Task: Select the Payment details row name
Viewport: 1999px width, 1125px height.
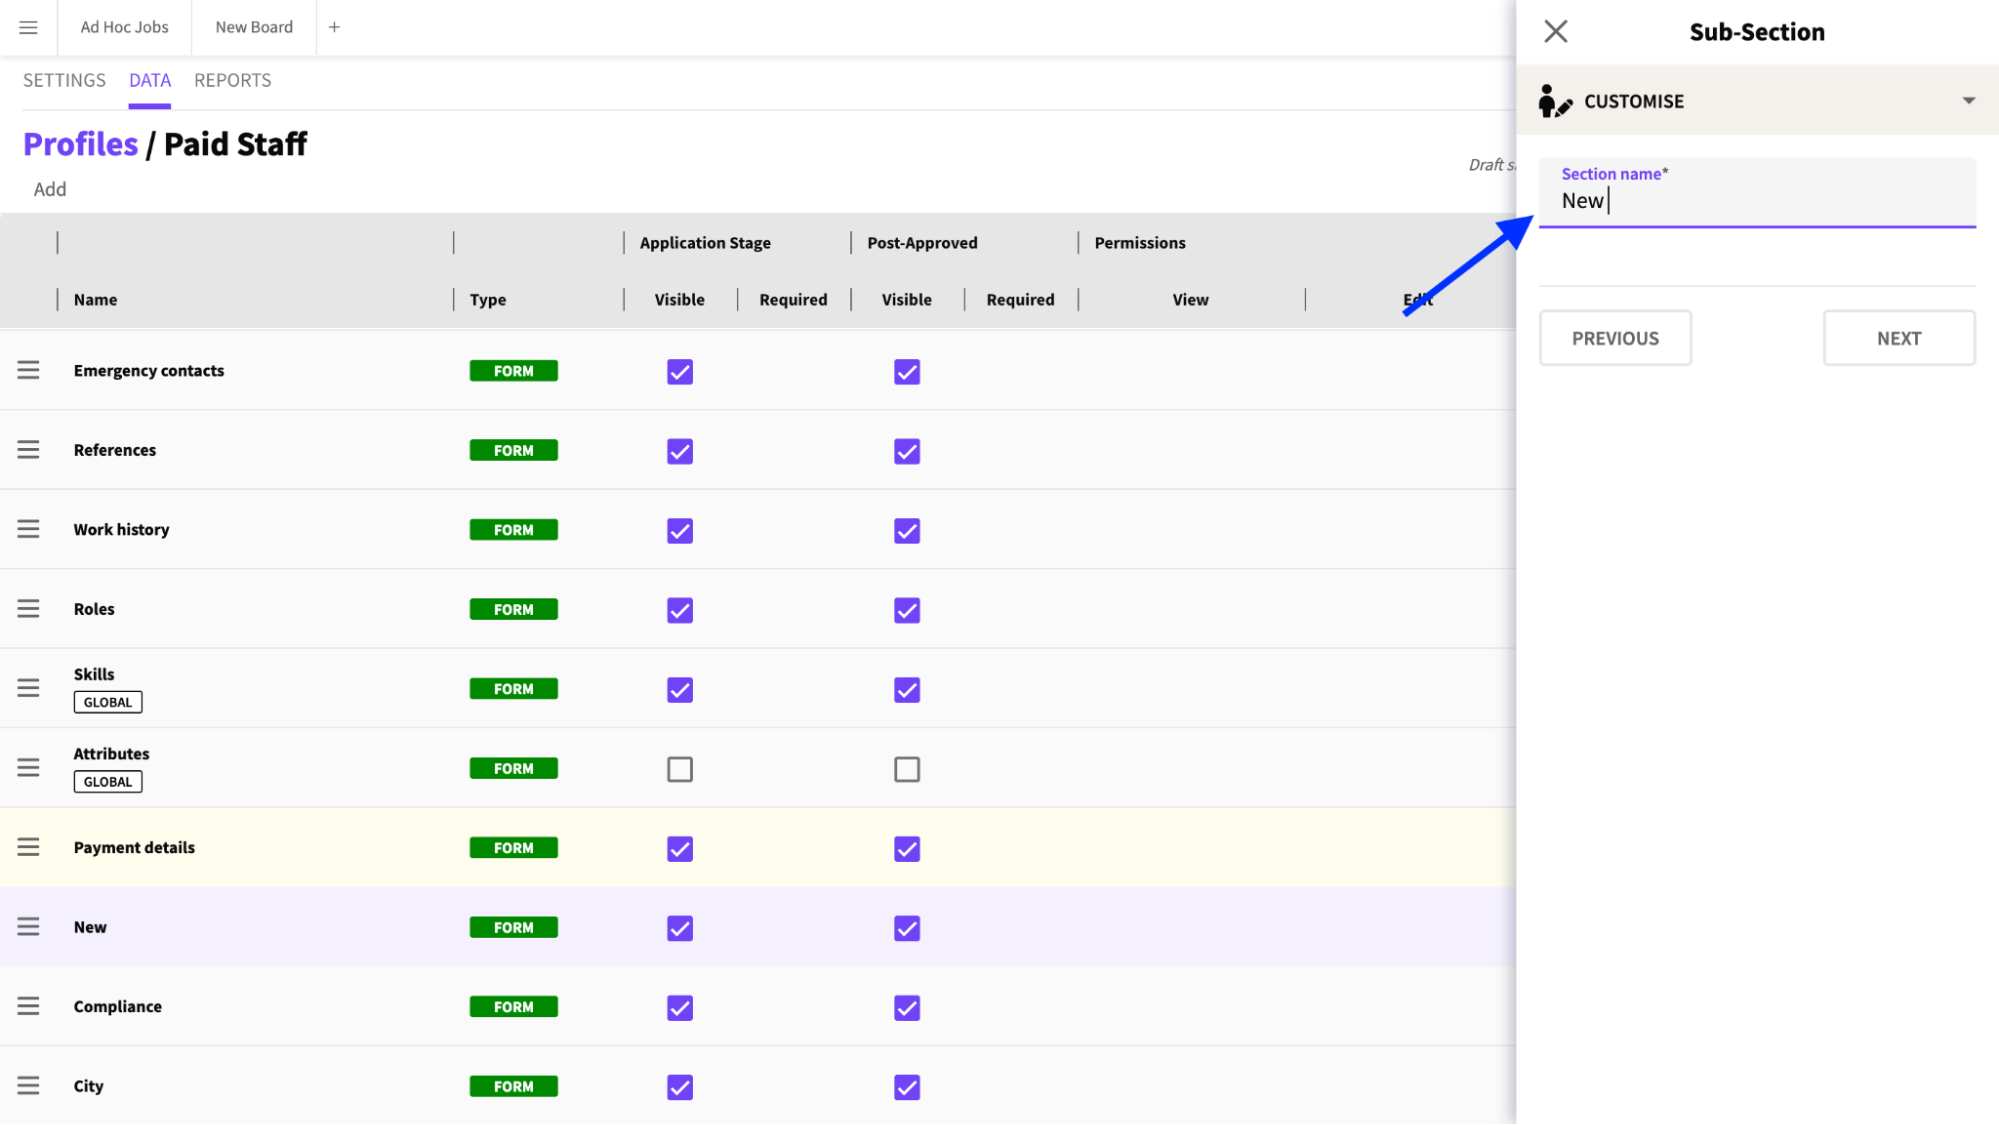Action: click(134, 847)
